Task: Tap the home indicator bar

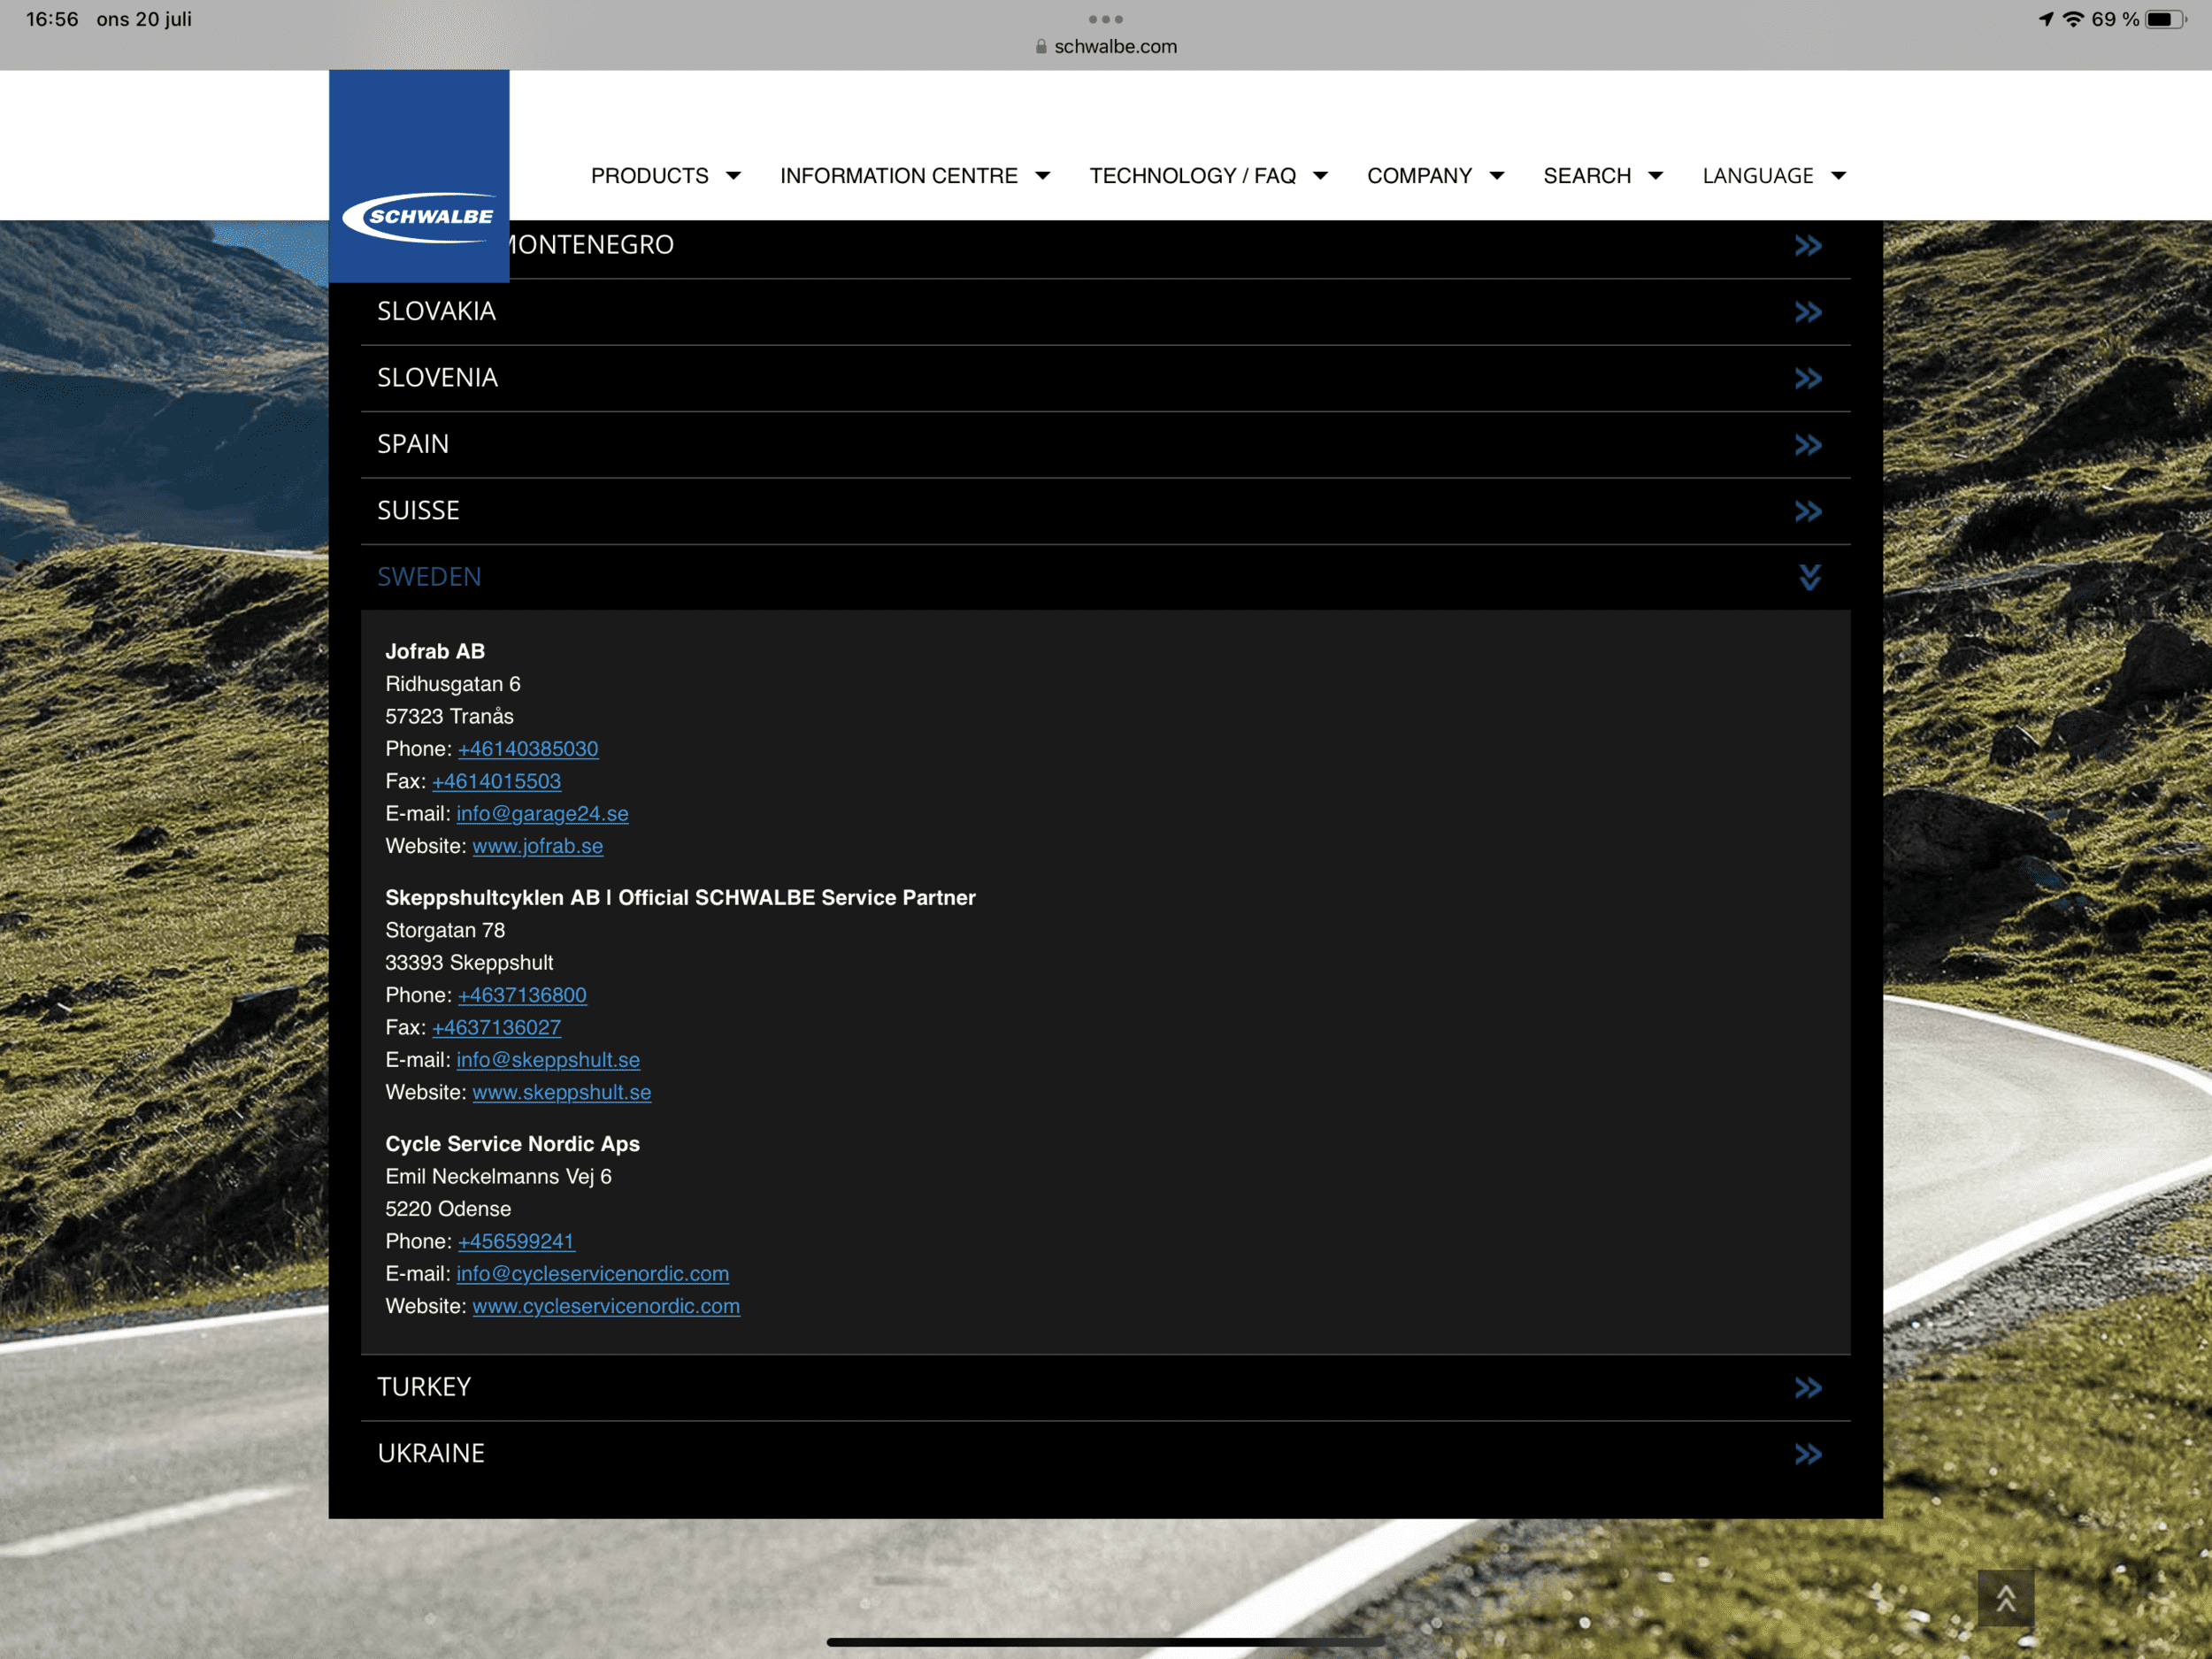Action: coord(1106,1642)
